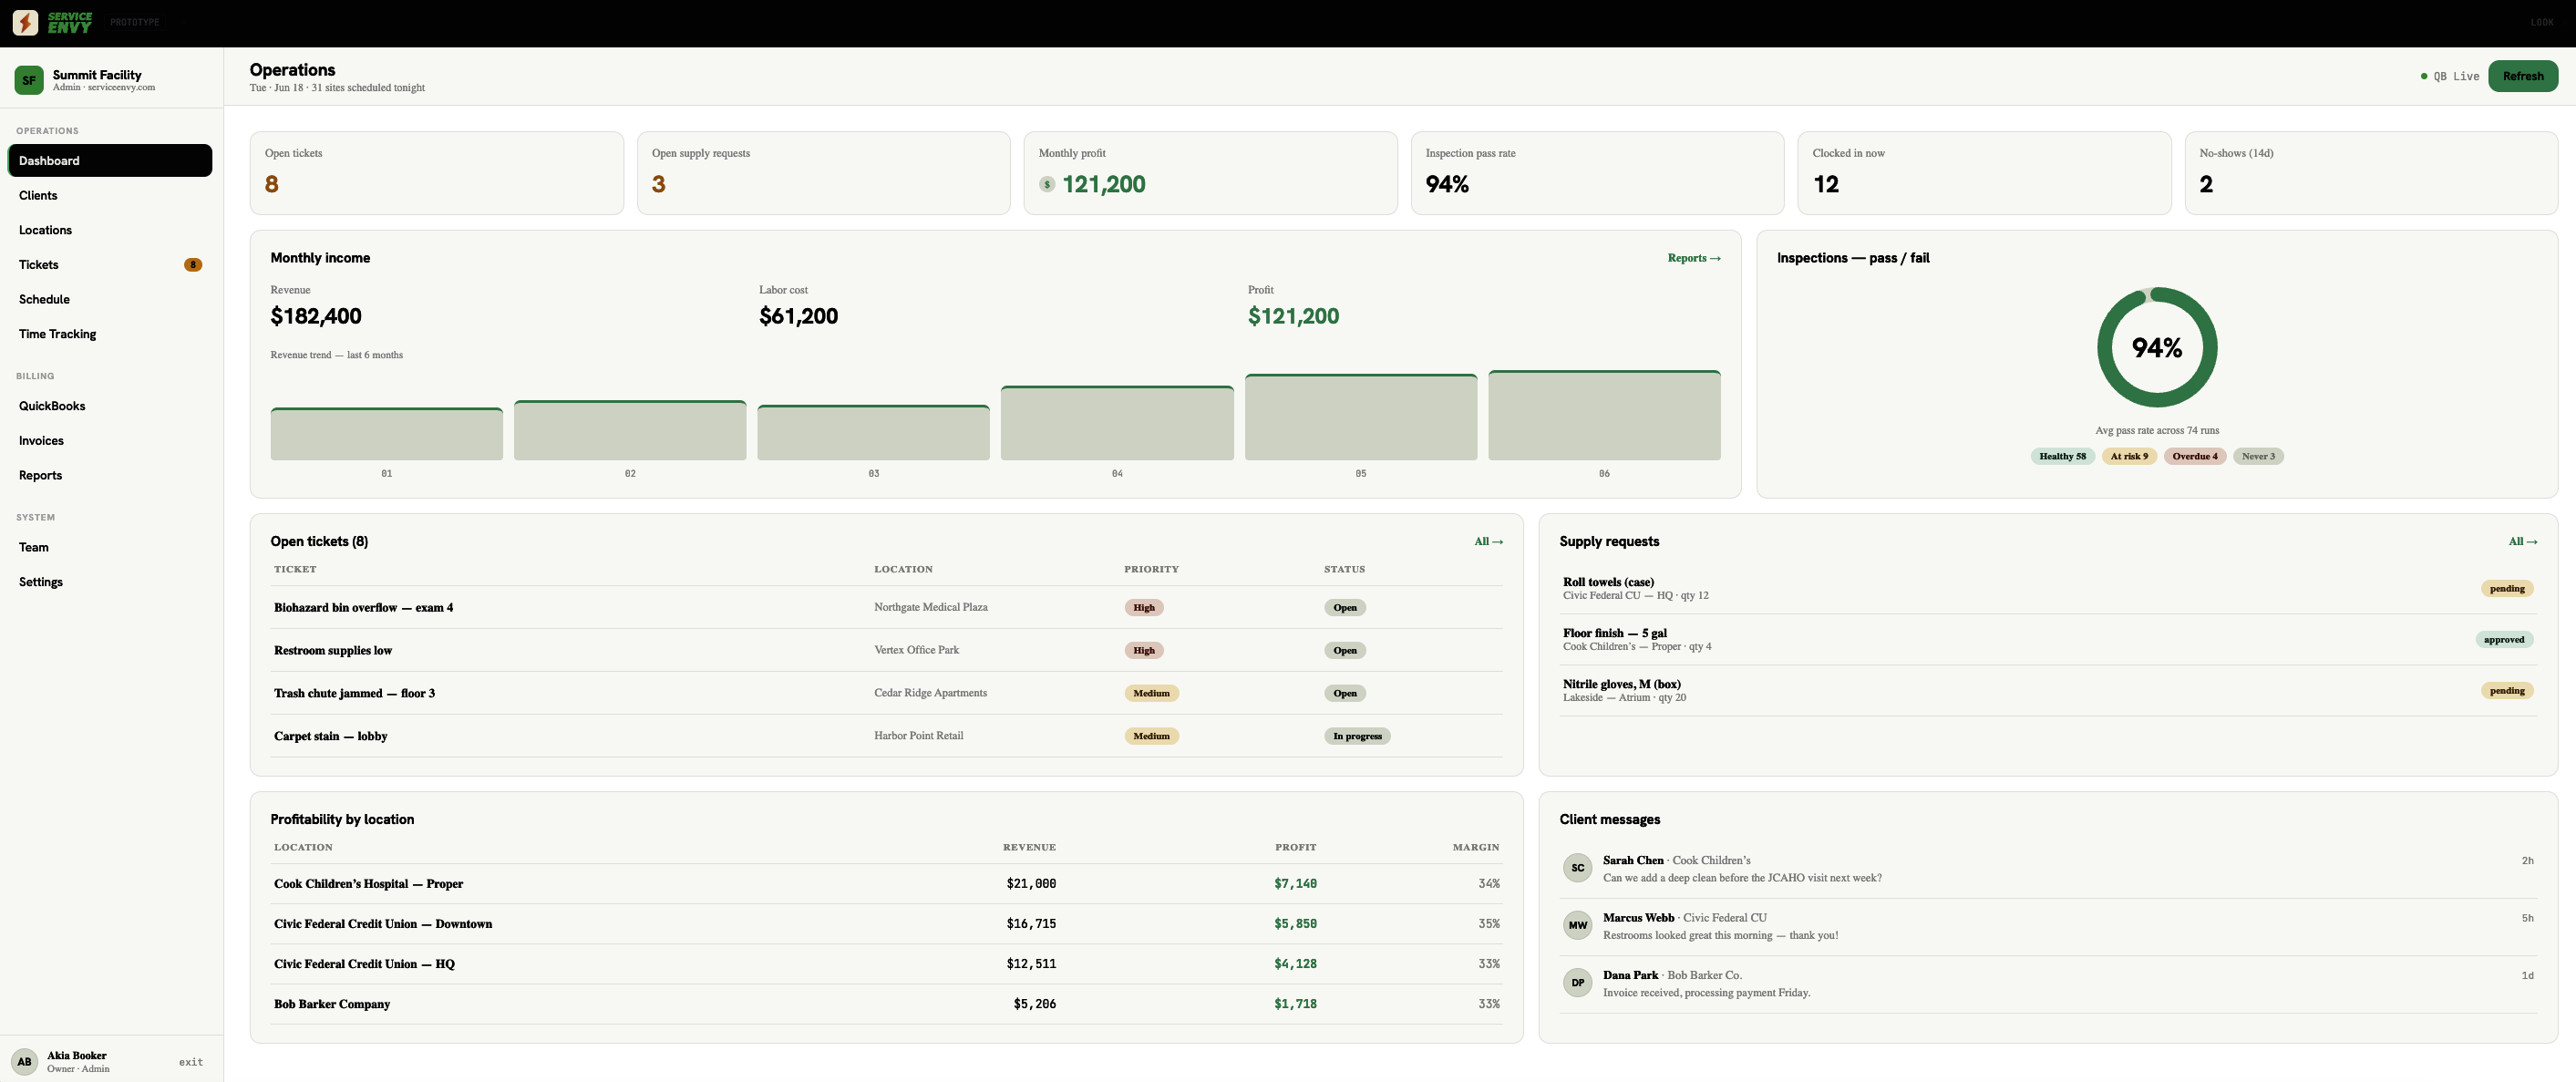
Task: Click the Tickets count badge in sidebar
Action: click(x=193, y=265)
